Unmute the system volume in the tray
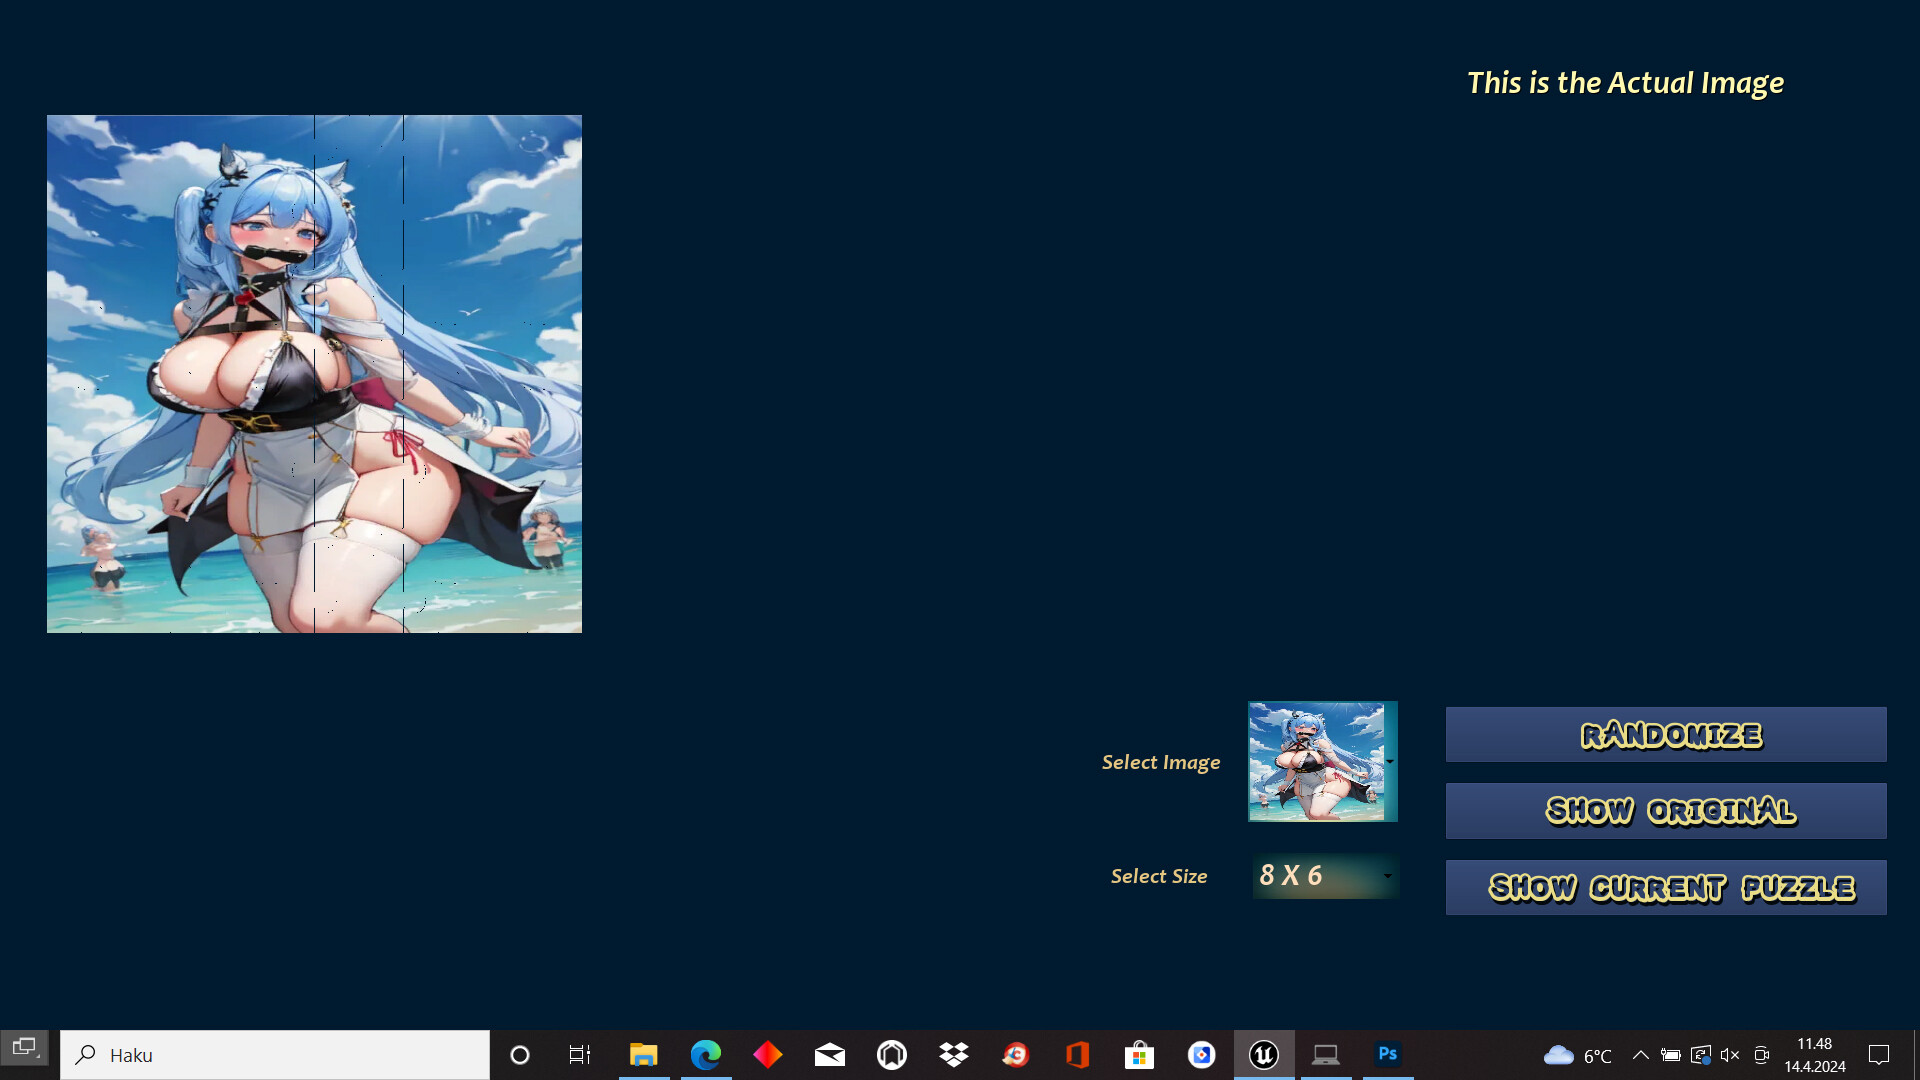 (x=1730, y=1054)
